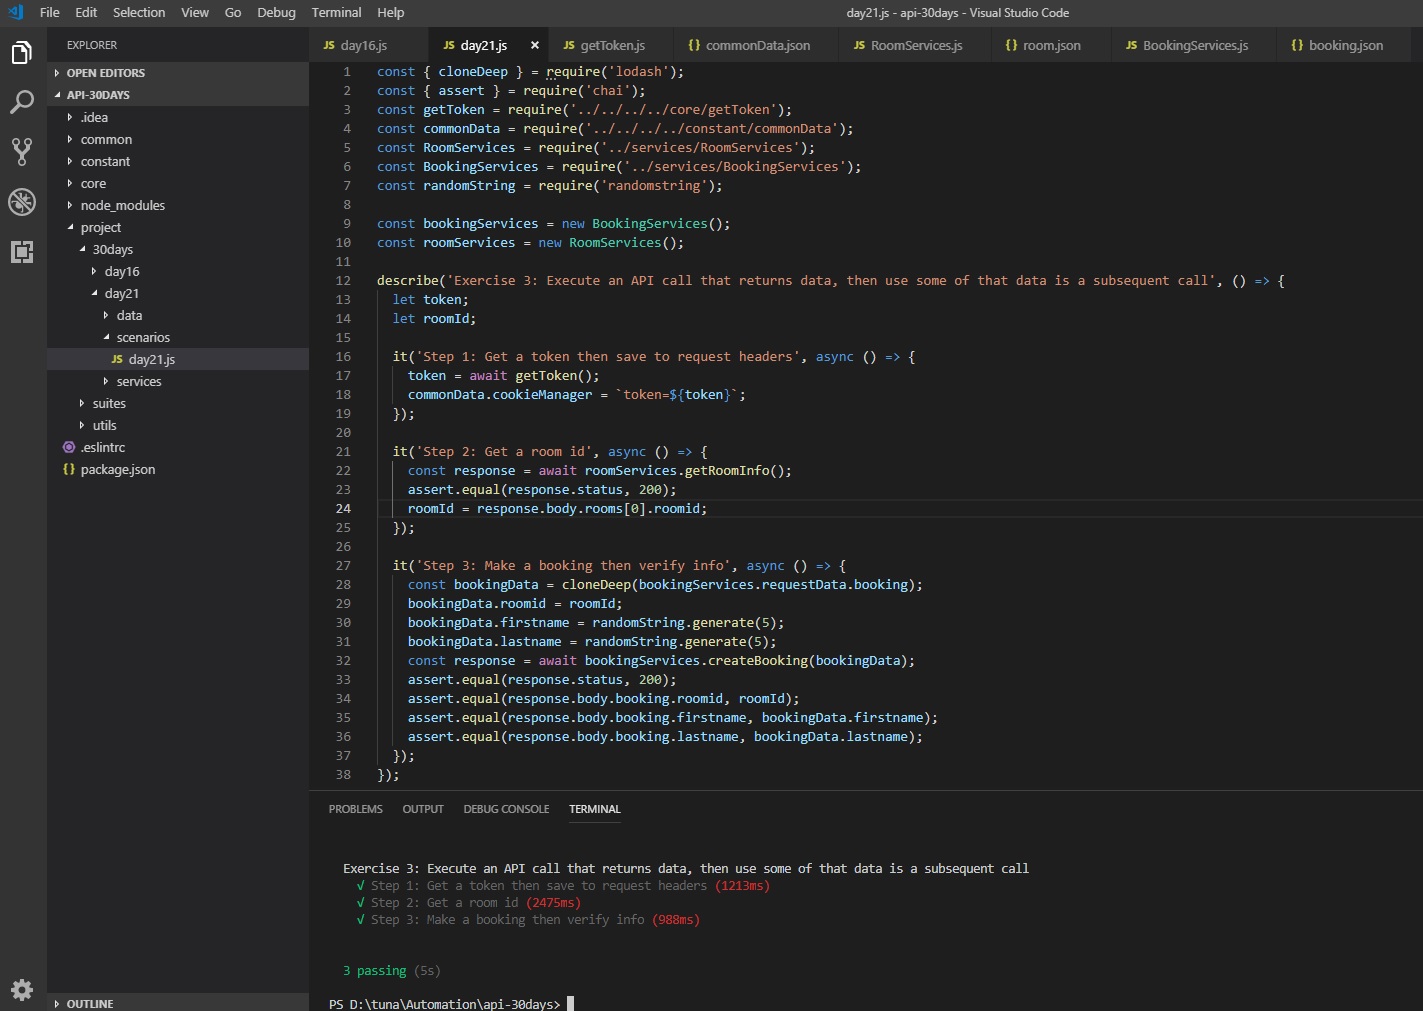Expand the core folder
1423x1011 pixels.
click(x=178, y=183)
